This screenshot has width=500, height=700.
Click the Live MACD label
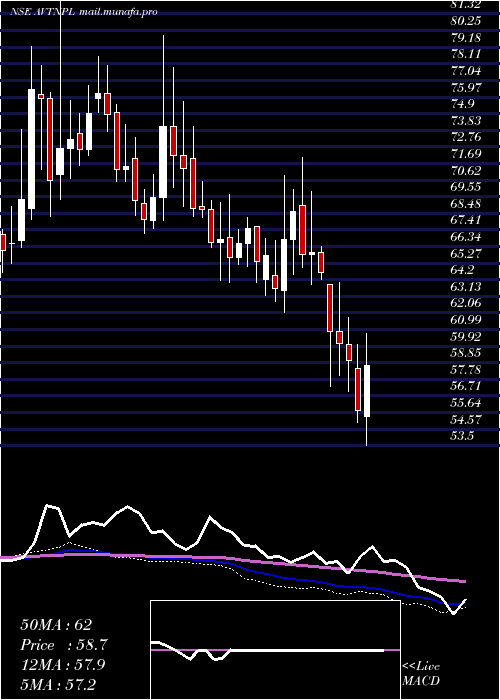tap(421, 674)
